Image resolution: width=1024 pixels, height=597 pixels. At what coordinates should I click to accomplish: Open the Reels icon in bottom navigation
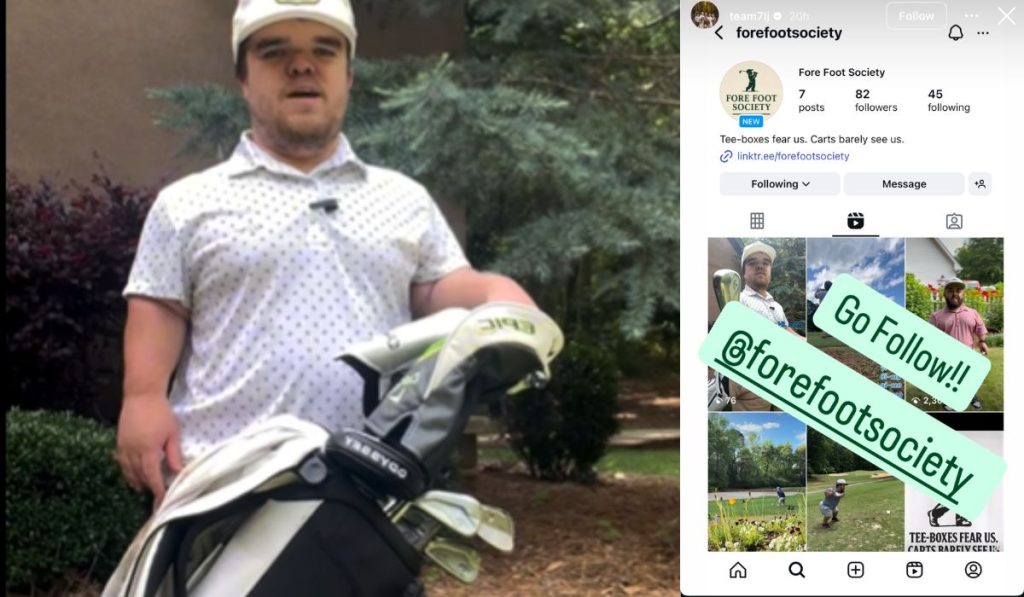(914, 570)
